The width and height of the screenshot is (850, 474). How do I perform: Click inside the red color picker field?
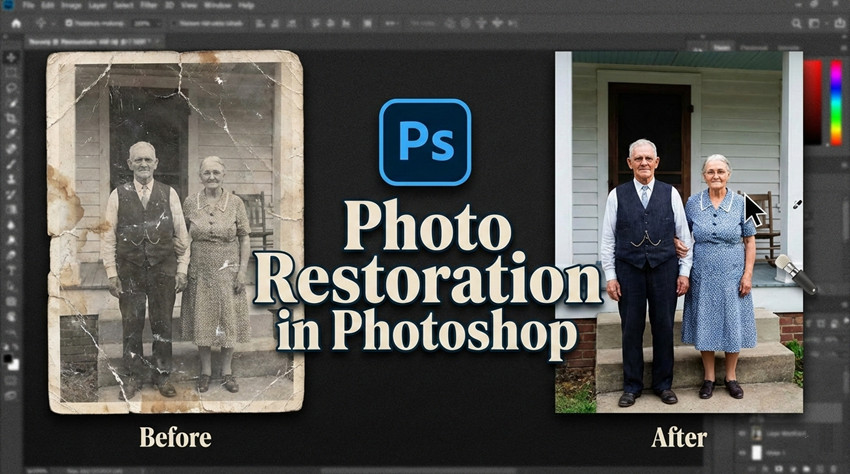(x=813, y=102)
